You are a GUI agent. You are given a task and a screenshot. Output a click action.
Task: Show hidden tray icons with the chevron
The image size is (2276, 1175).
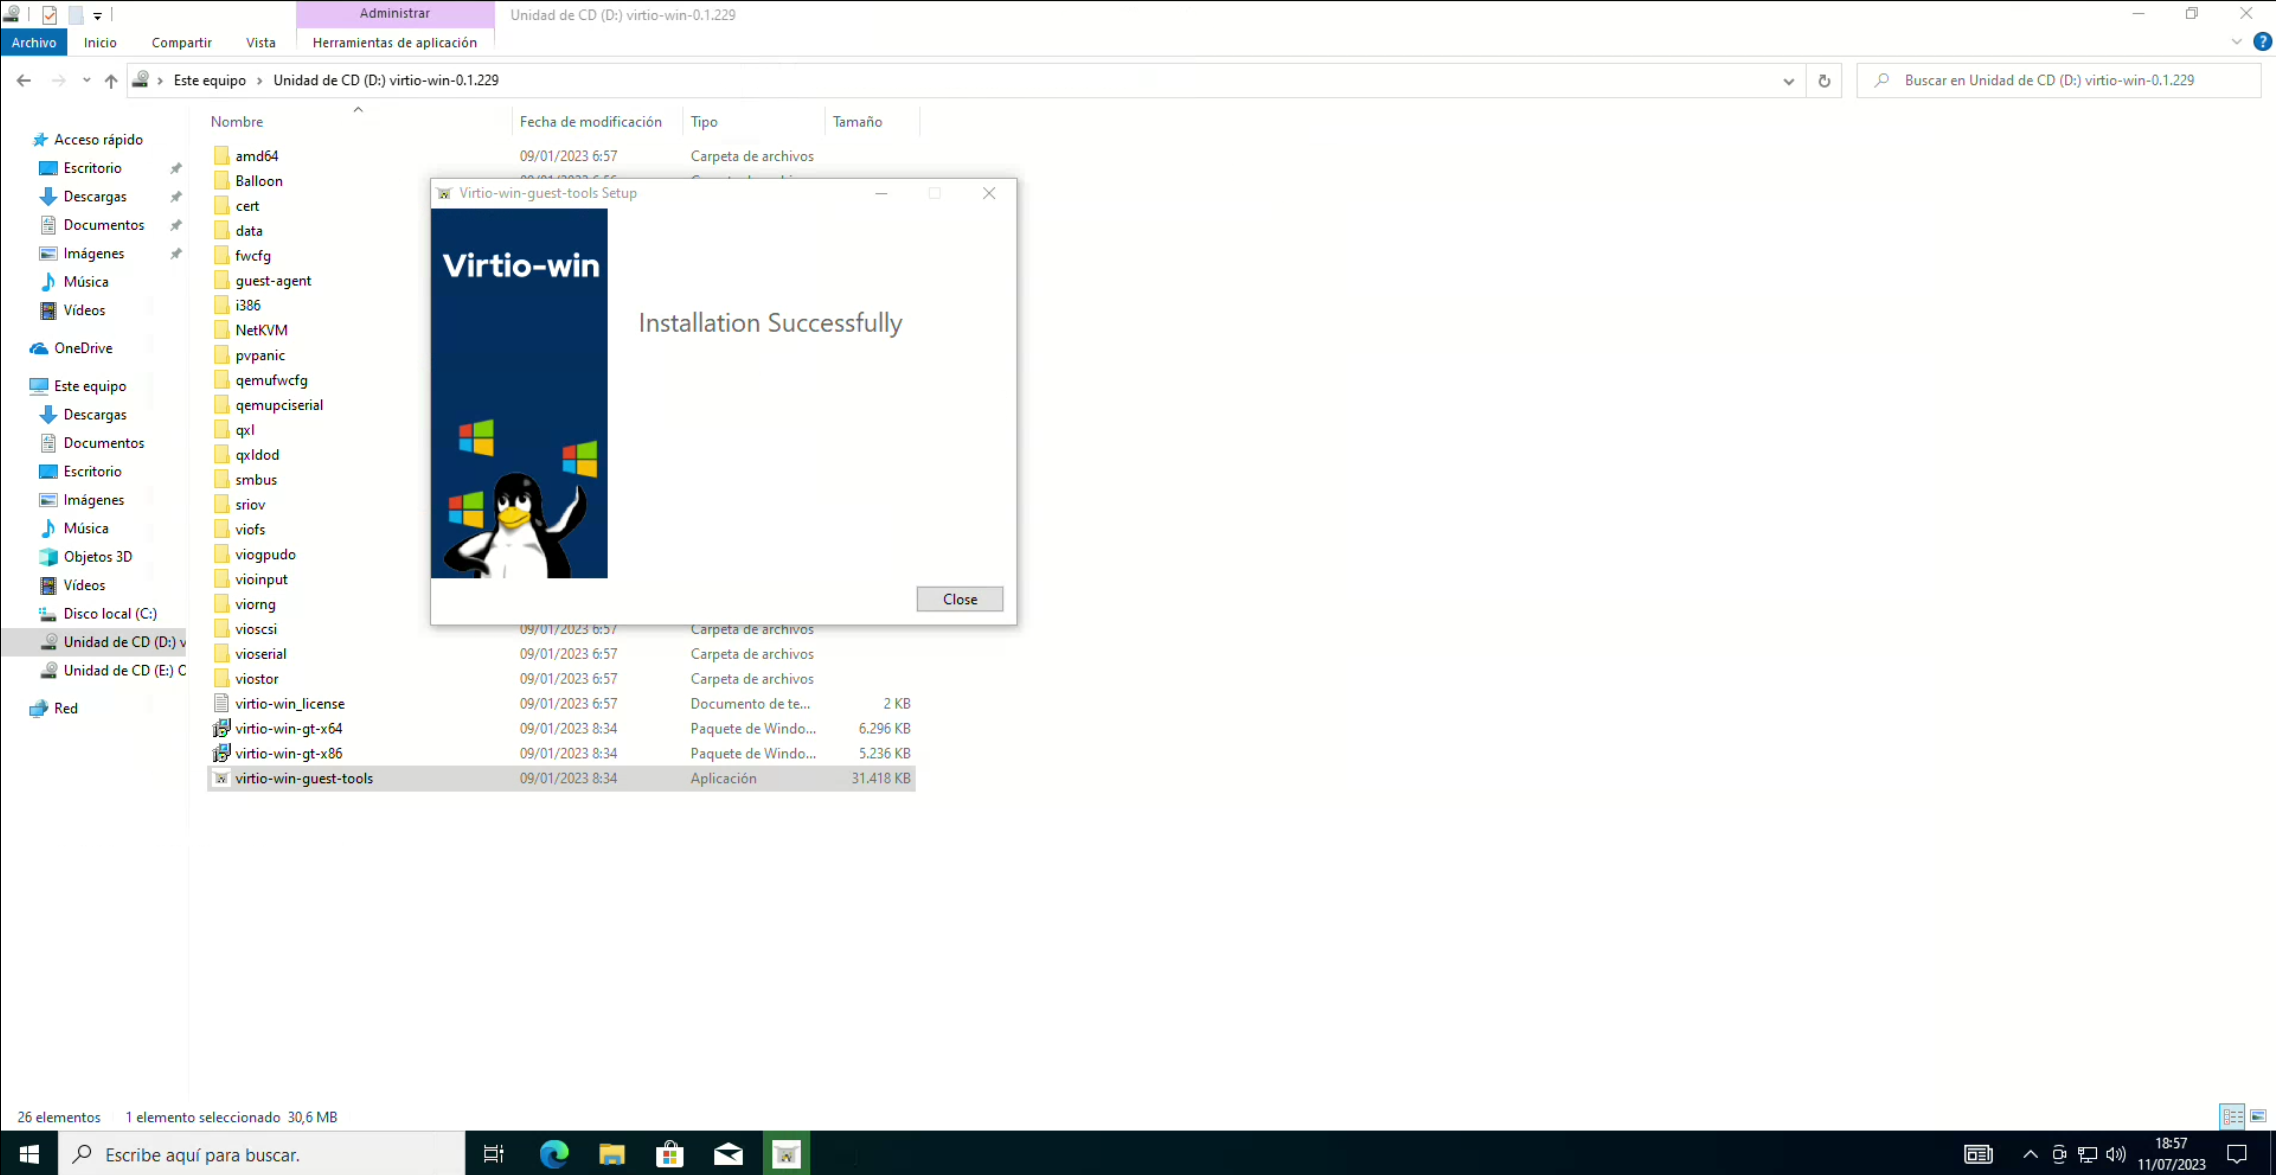(2029, 1154)
